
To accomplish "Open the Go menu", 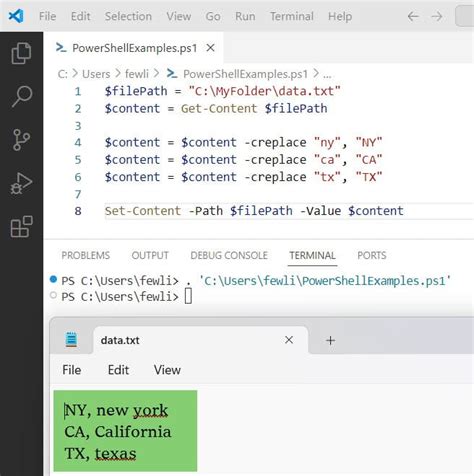I will [213, 16].
